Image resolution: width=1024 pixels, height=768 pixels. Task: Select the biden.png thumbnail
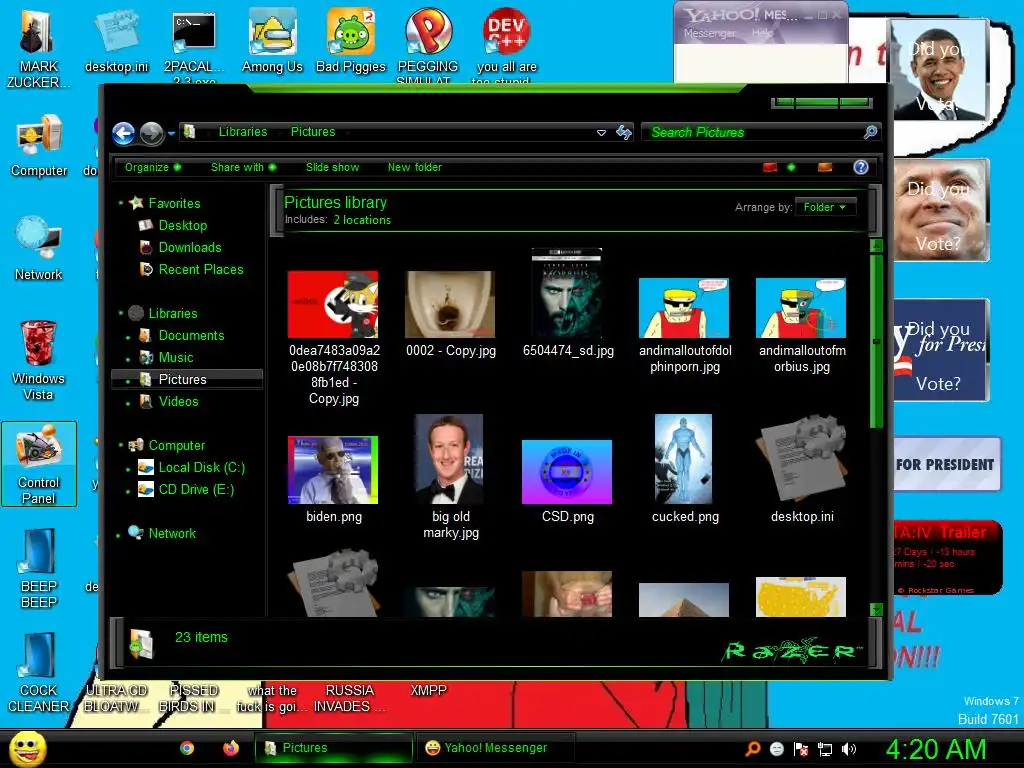(333, 470)
